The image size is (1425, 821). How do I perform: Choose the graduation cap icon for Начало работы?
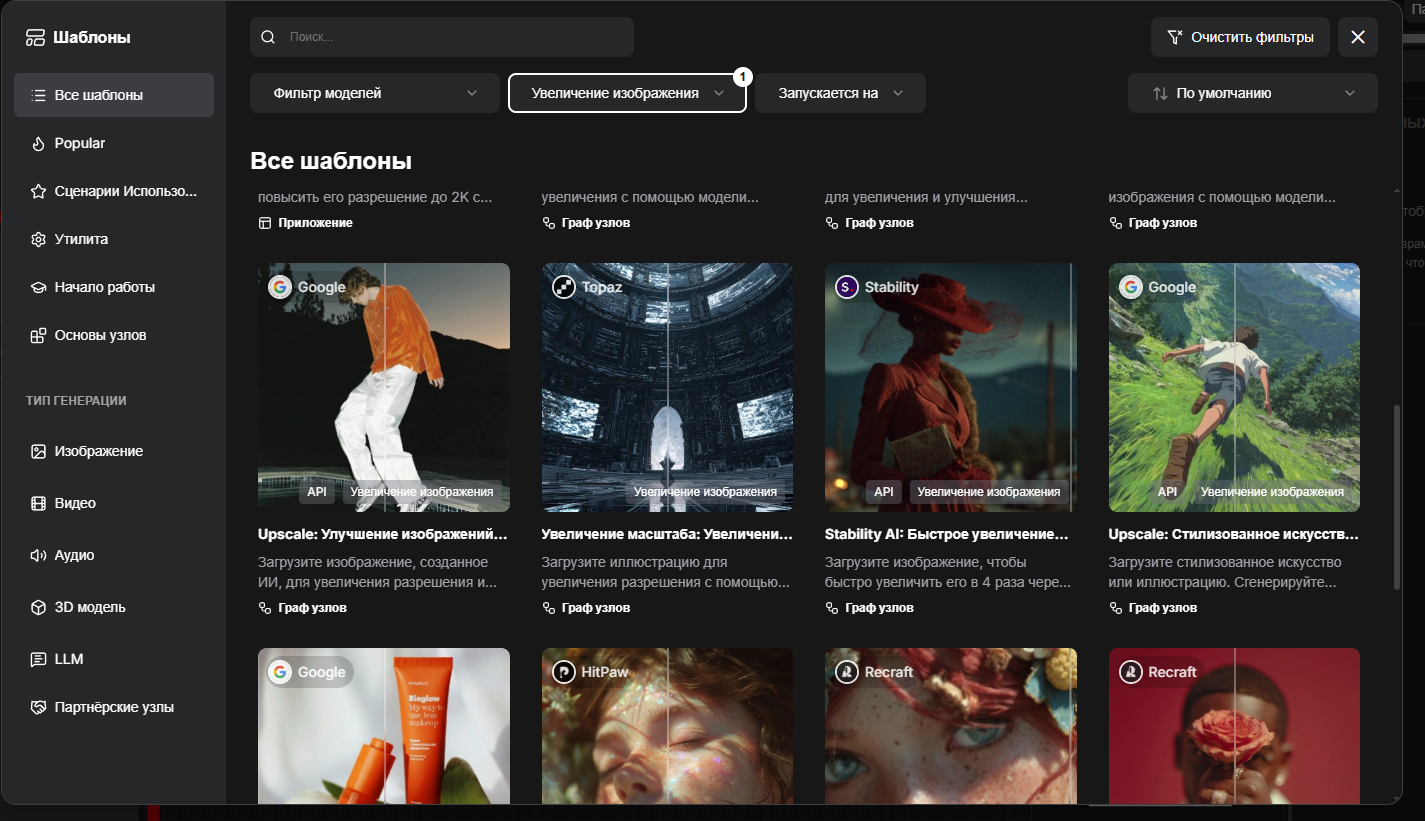(38, 287)
